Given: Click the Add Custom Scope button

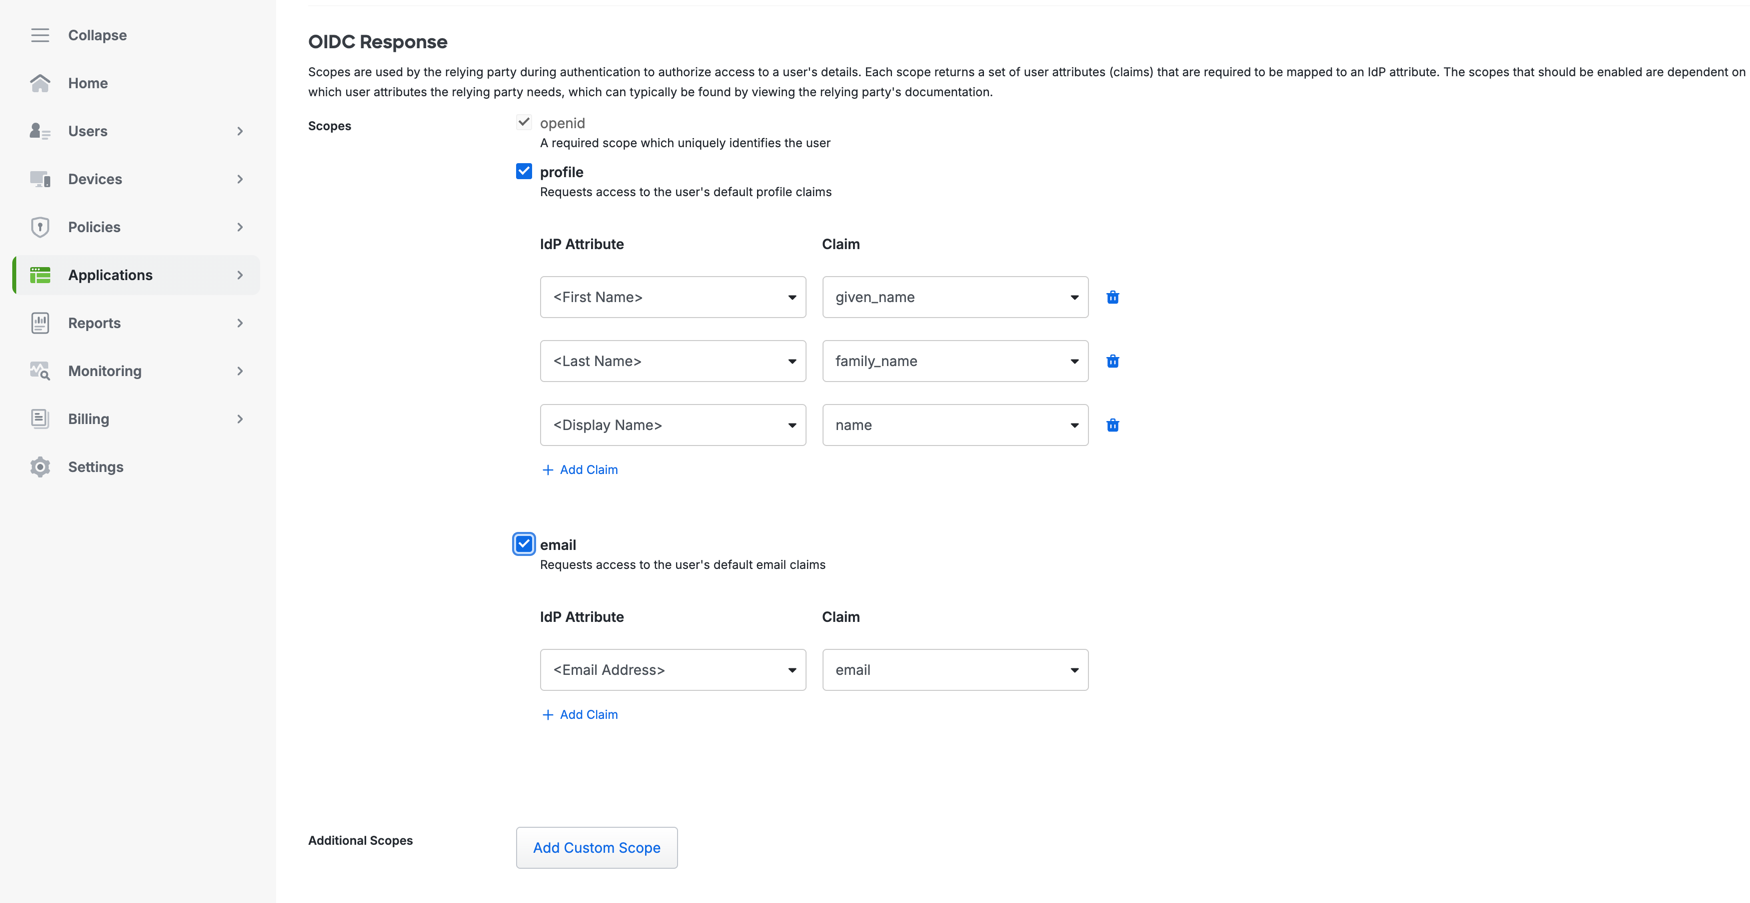Looking at the screenshot, I should (596, 847).
